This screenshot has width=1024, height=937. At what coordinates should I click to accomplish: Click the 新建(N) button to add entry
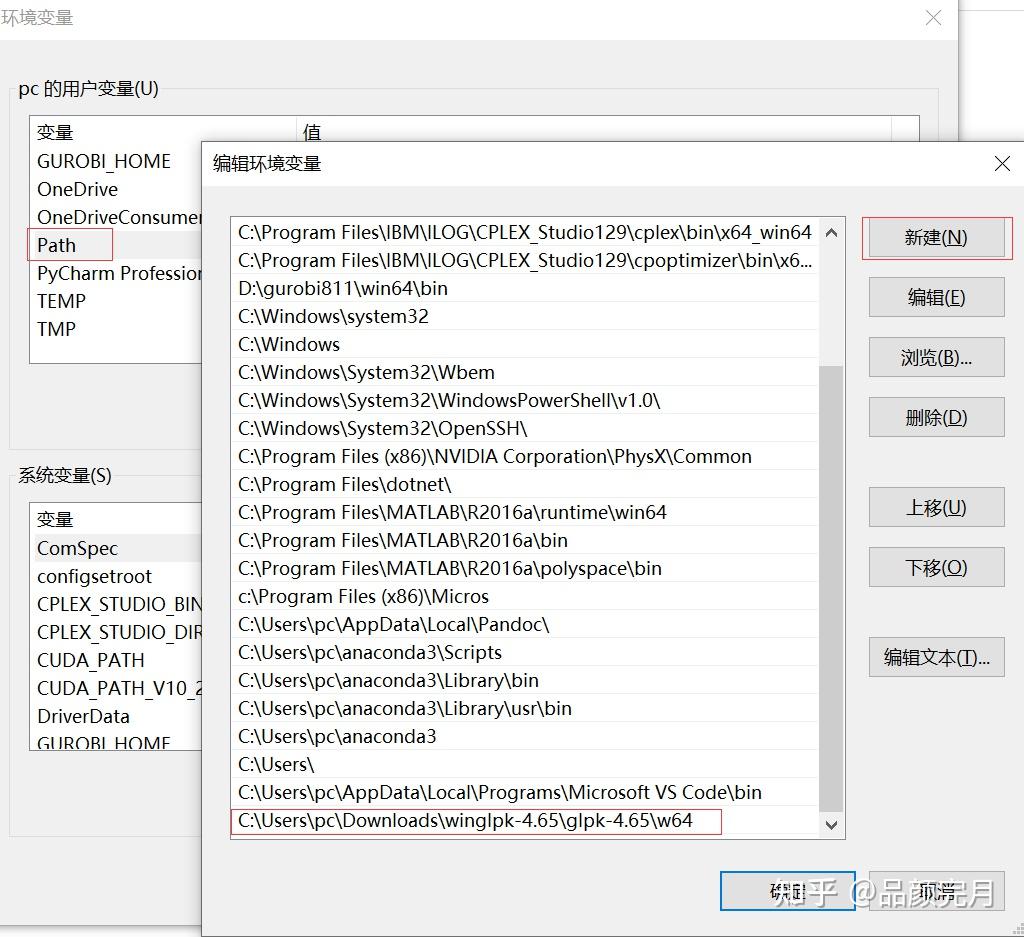click(x=936, y=238)
